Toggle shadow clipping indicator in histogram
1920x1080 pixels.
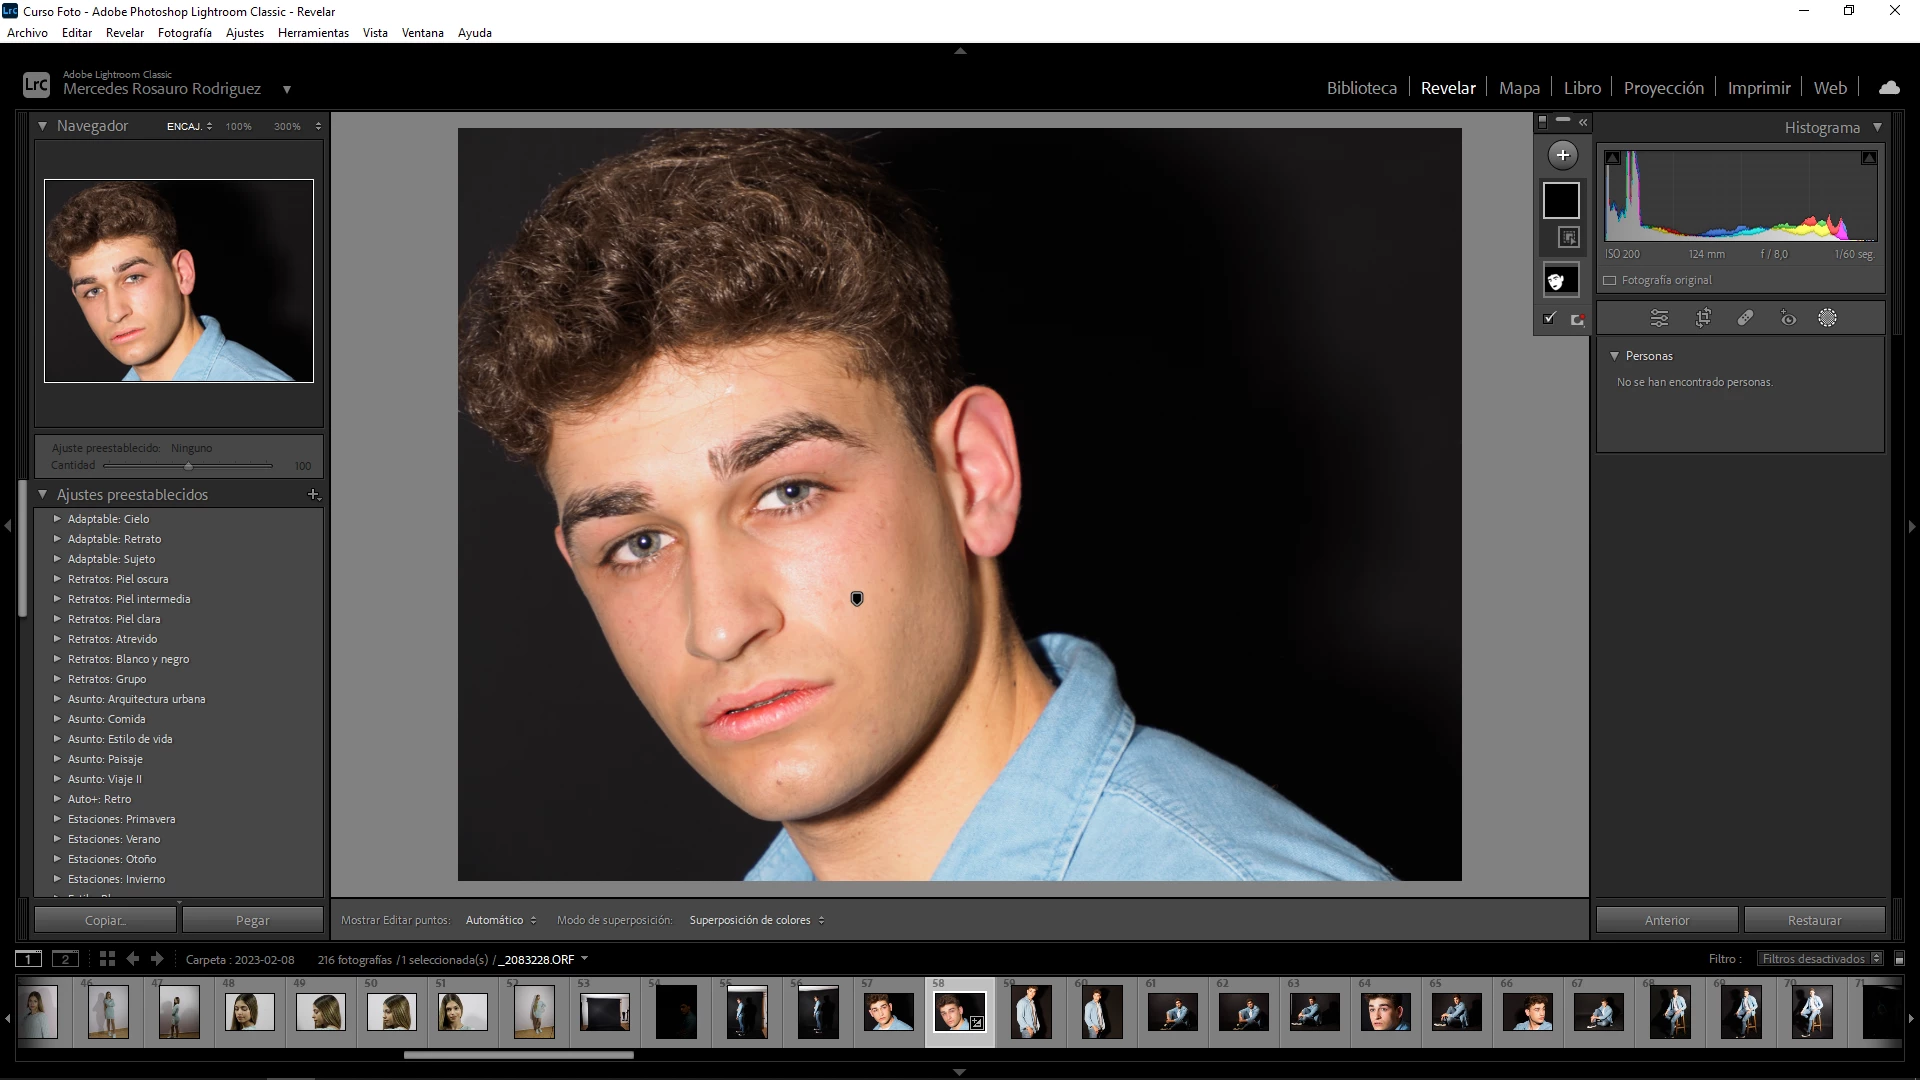point(1613,158)
